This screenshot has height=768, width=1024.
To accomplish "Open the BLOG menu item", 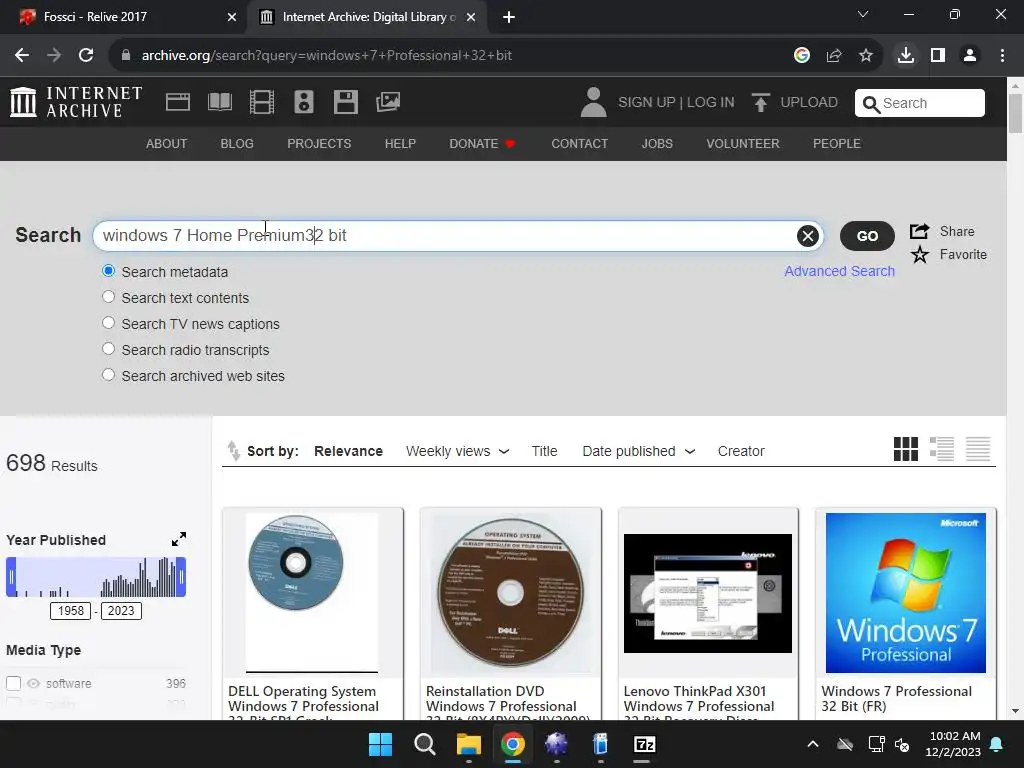I will point(237,144).
